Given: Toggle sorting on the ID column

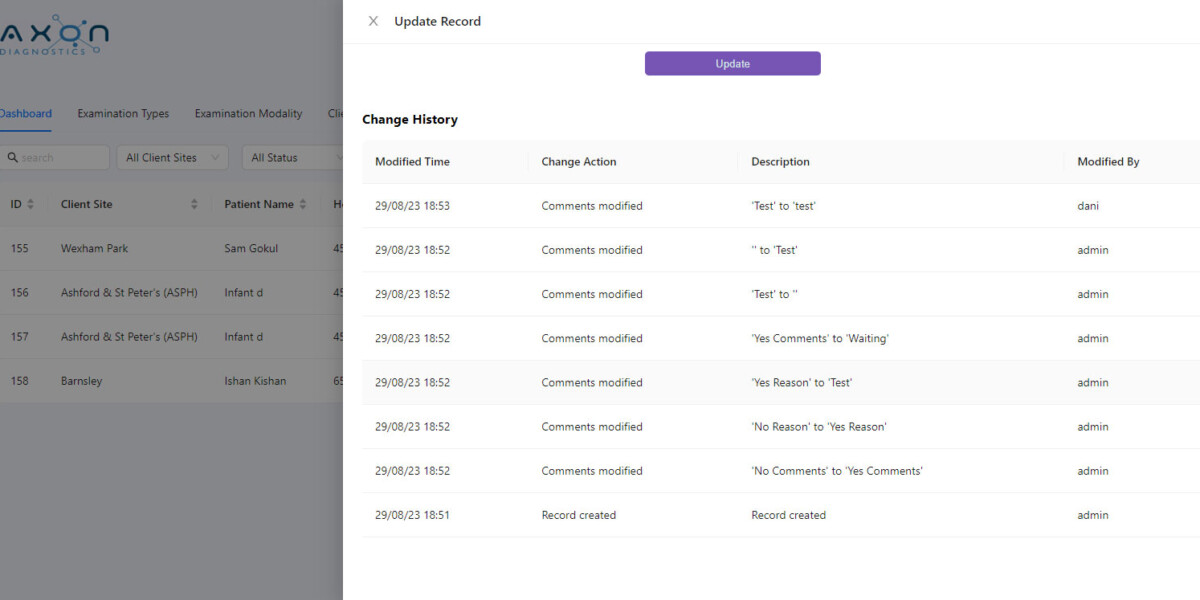Looking at the screenshot, I should 32,203.
